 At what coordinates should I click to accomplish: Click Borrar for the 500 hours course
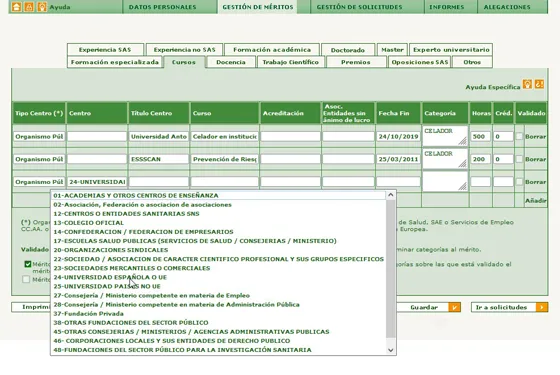535,136
